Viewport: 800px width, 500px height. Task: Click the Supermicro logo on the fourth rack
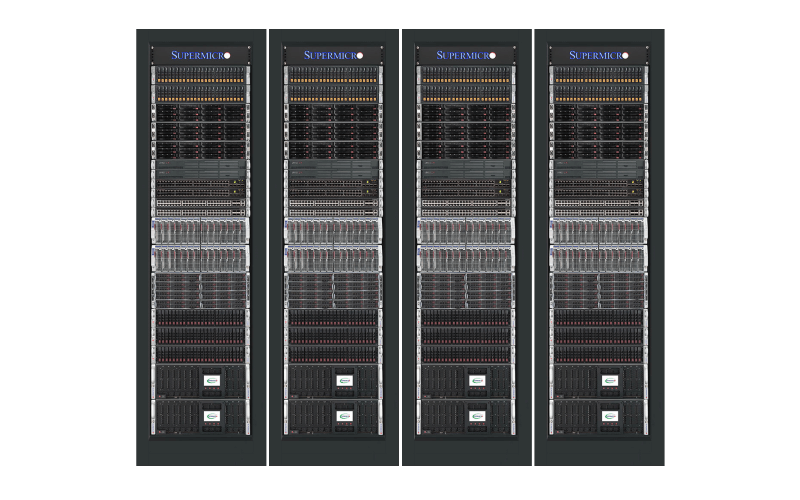point(598,55)
